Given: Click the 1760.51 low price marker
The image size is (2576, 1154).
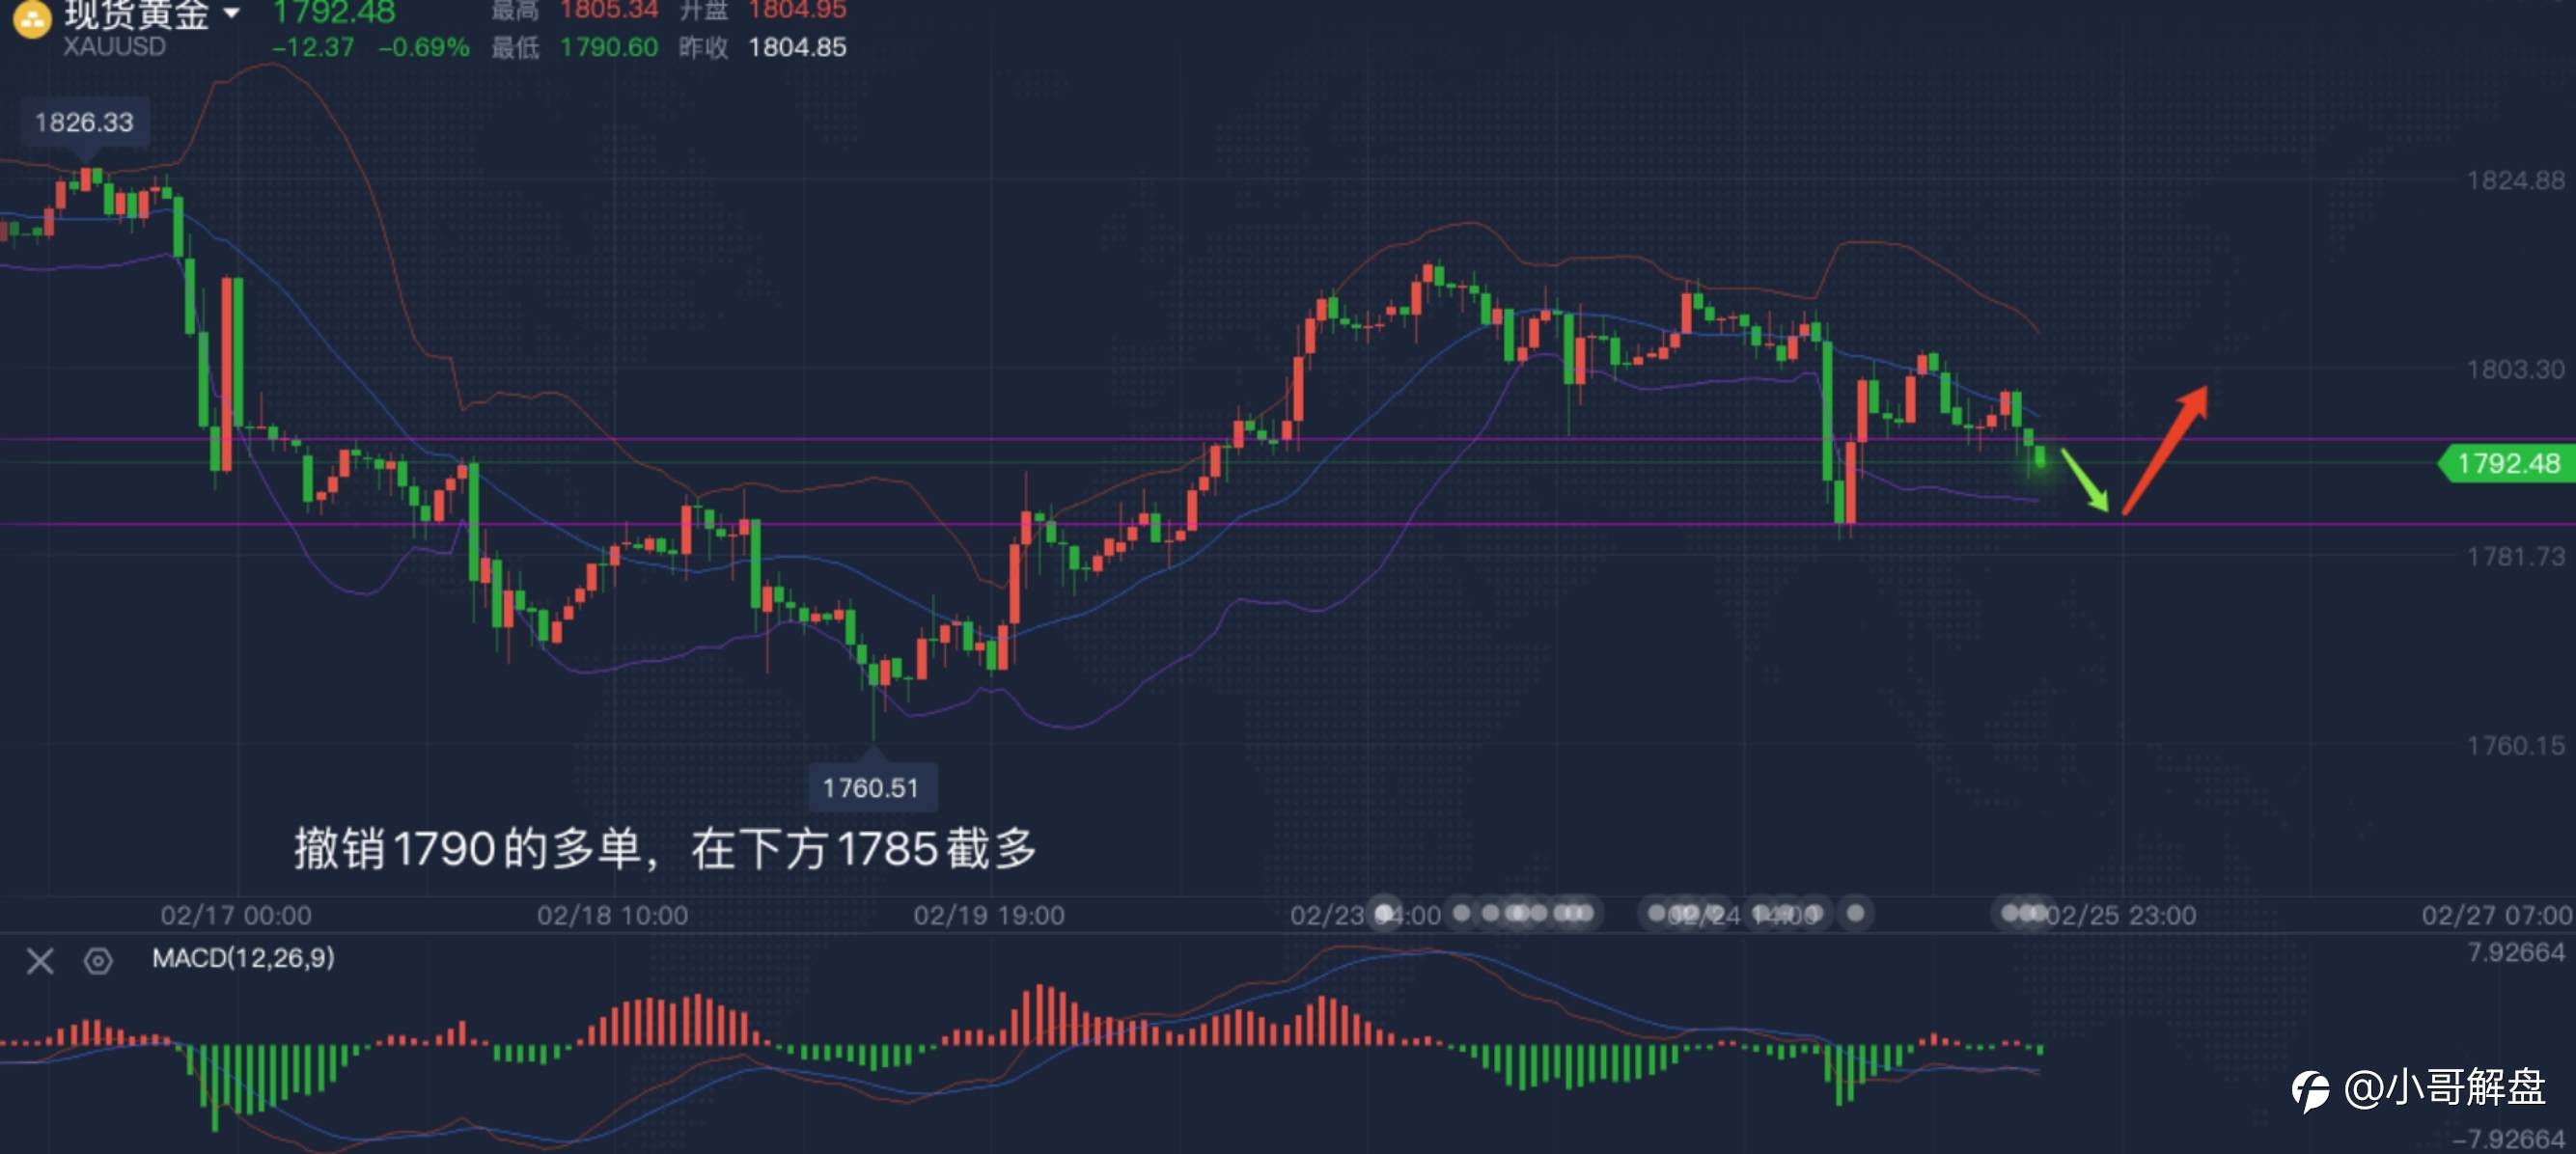Looking at the screenshot, I should (x=870, y=788).
